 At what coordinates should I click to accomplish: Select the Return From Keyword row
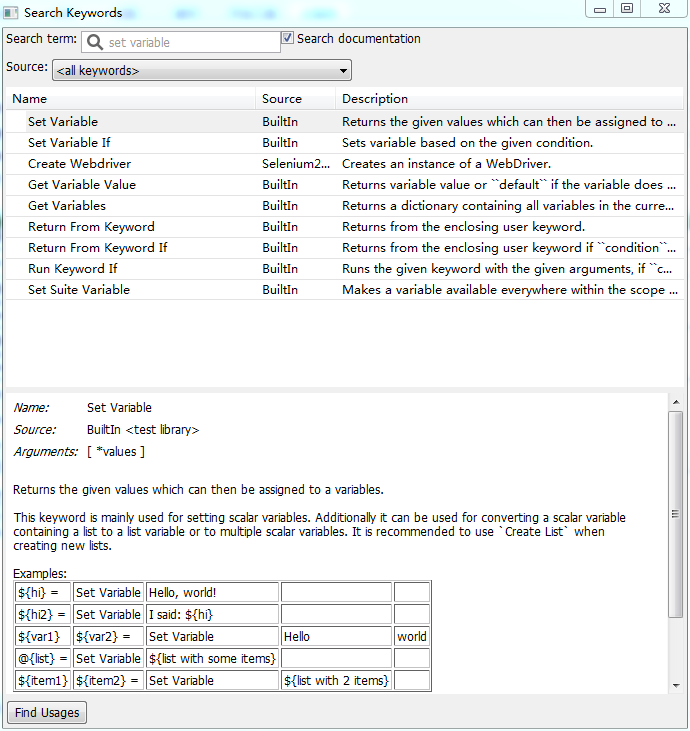pyautogui.click(x=345, y=227)
